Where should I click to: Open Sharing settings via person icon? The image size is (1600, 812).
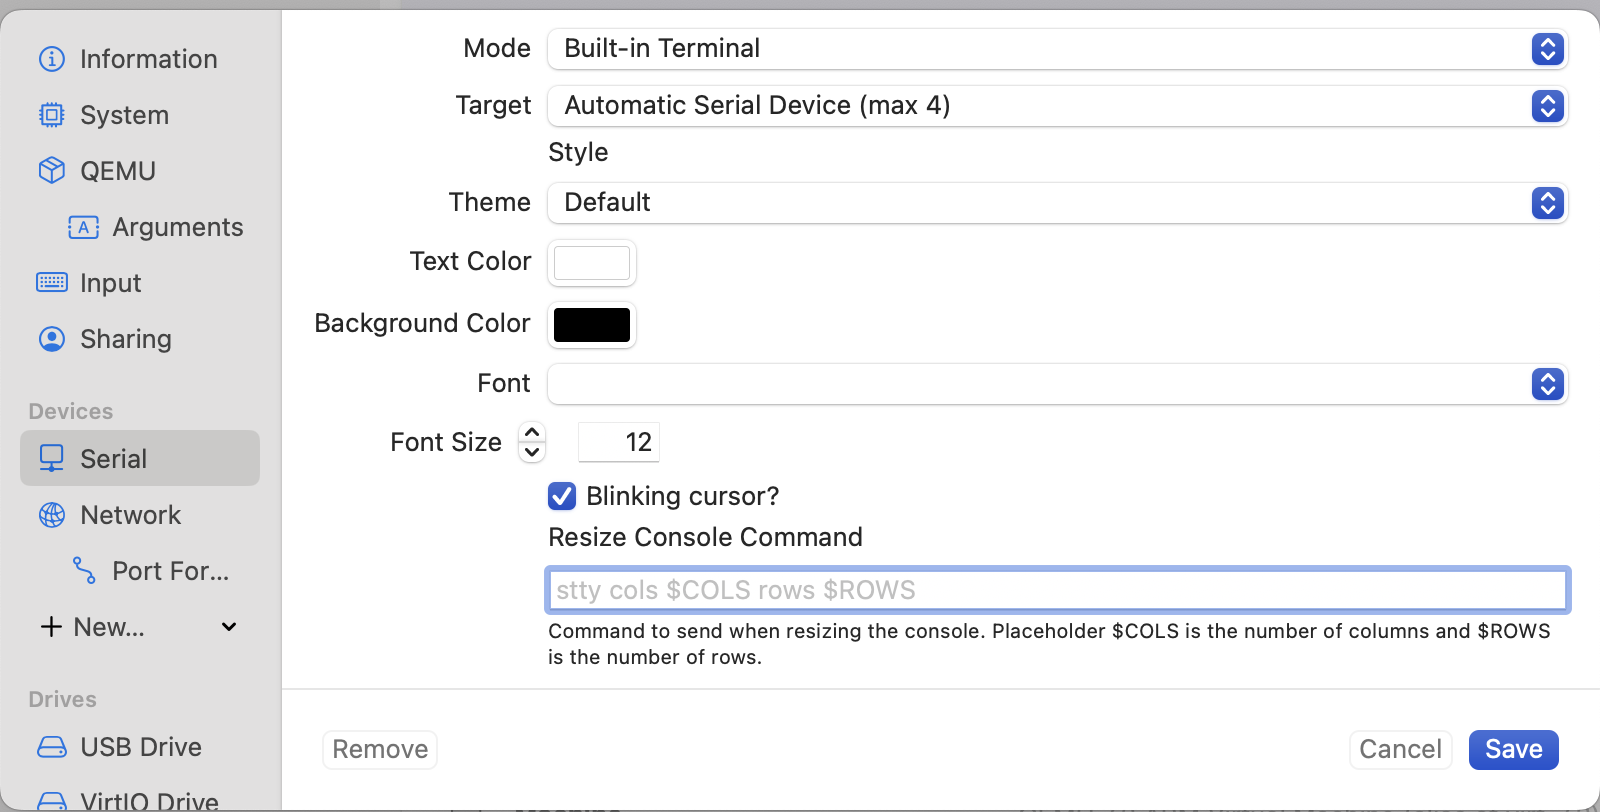52,339
